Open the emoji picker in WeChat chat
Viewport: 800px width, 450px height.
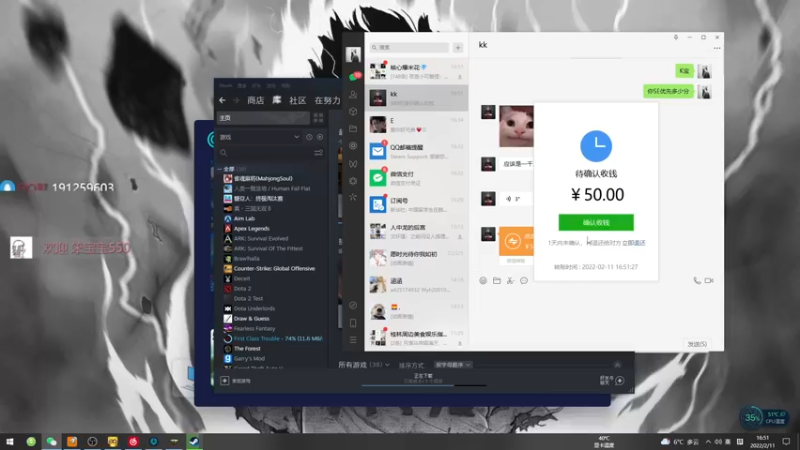[x=483, y=281]
